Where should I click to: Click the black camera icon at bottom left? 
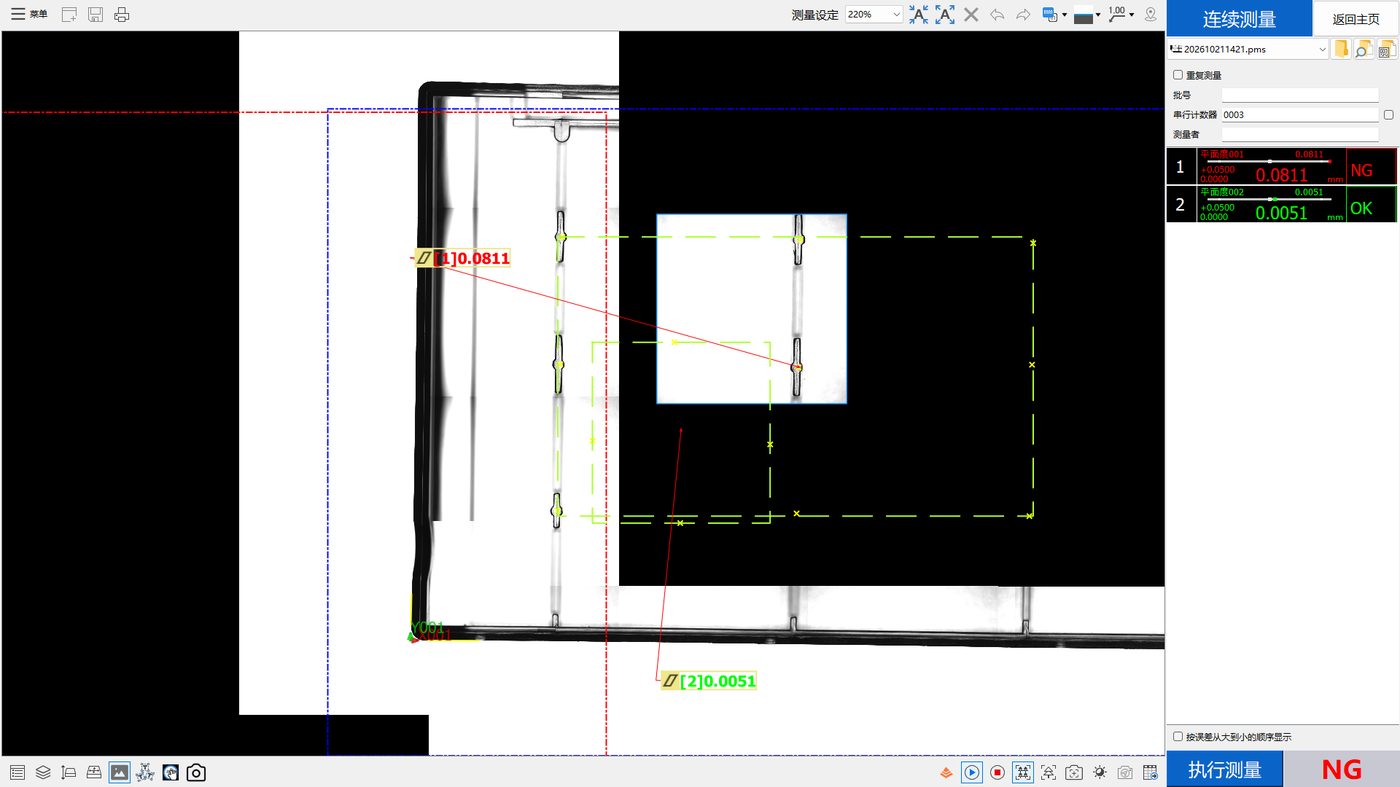[x=196, y=772]
